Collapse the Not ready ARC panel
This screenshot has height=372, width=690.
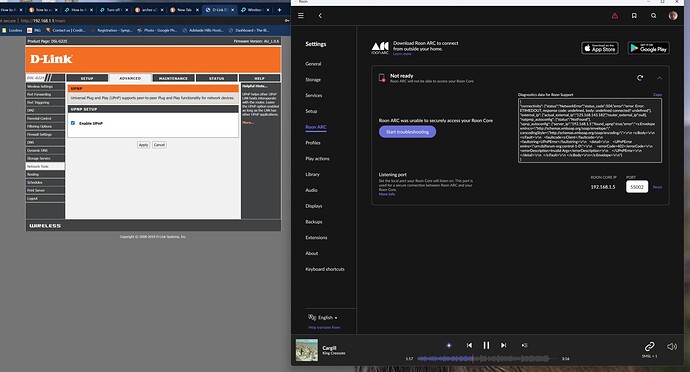click(659, 78)
